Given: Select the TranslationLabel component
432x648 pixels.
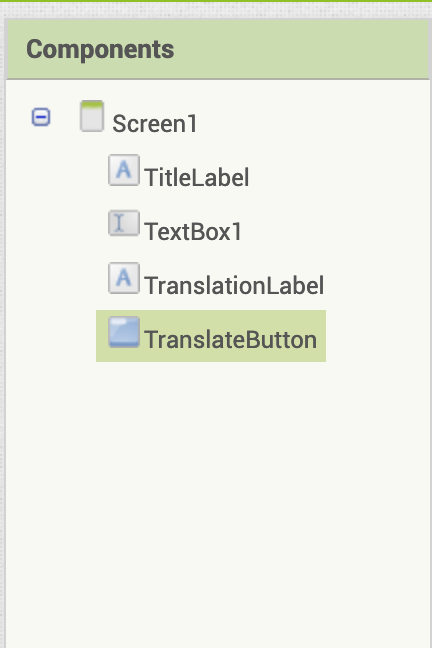Looking at the screenshot, I should (234, 286).
